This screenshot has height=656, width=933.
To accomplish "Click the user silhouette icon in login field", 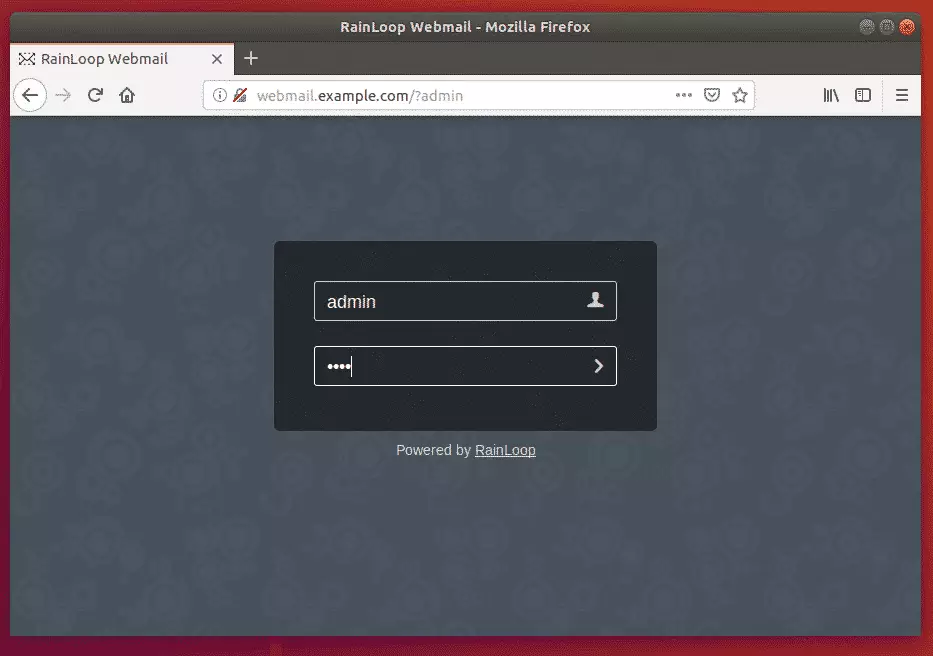I will [595, 300].
